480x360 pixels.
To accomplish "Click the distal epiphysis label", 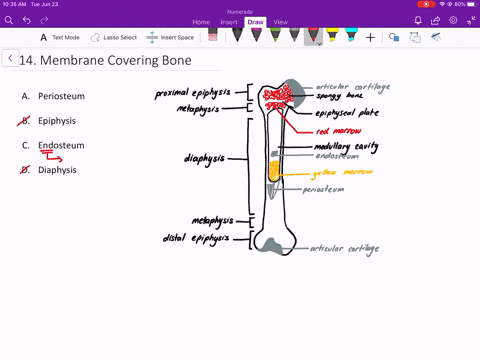I will (x=196, y=239).
